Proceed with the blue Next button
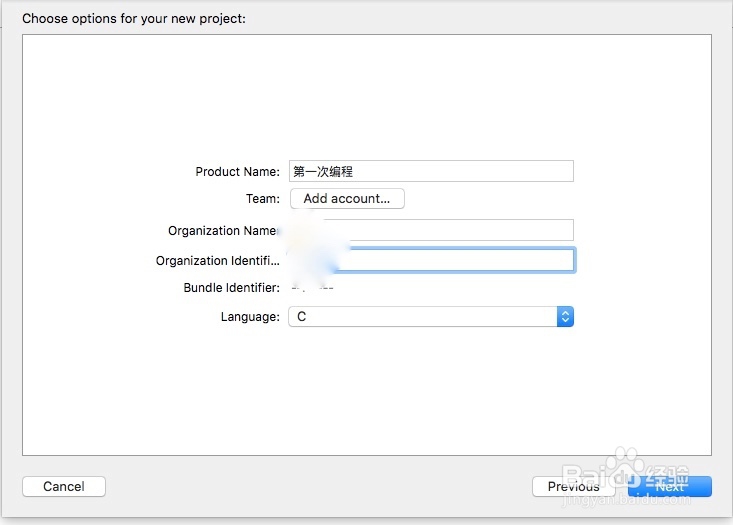733x525 pixels. pos(670,486)
